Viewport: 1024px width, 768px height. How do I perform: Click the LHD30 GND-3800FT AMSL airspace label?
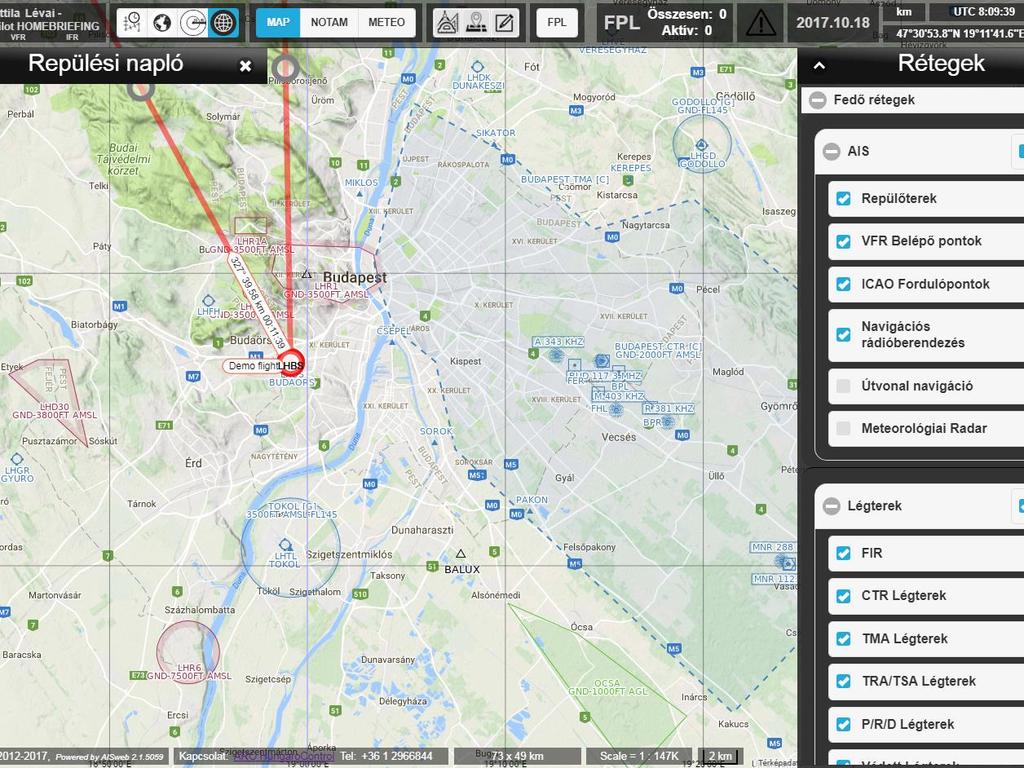[x=54, y=411]
